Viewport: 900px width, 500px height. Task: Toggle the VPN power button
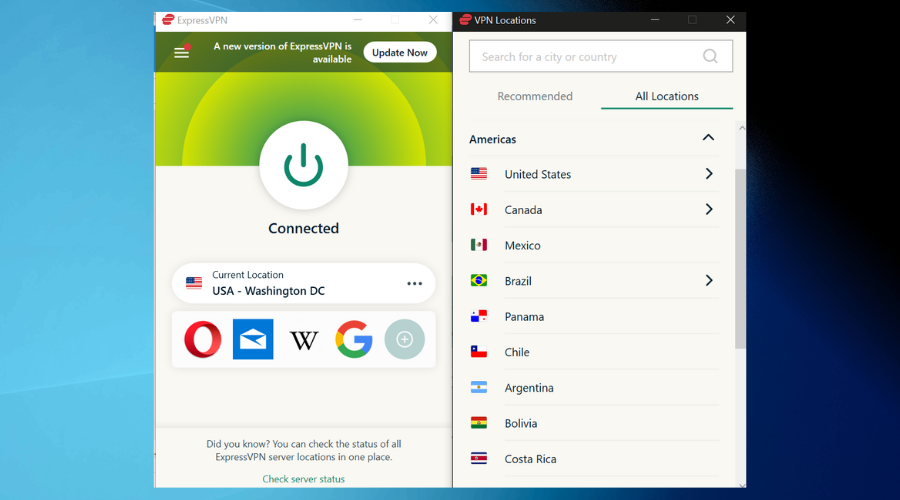pos(304,165)
